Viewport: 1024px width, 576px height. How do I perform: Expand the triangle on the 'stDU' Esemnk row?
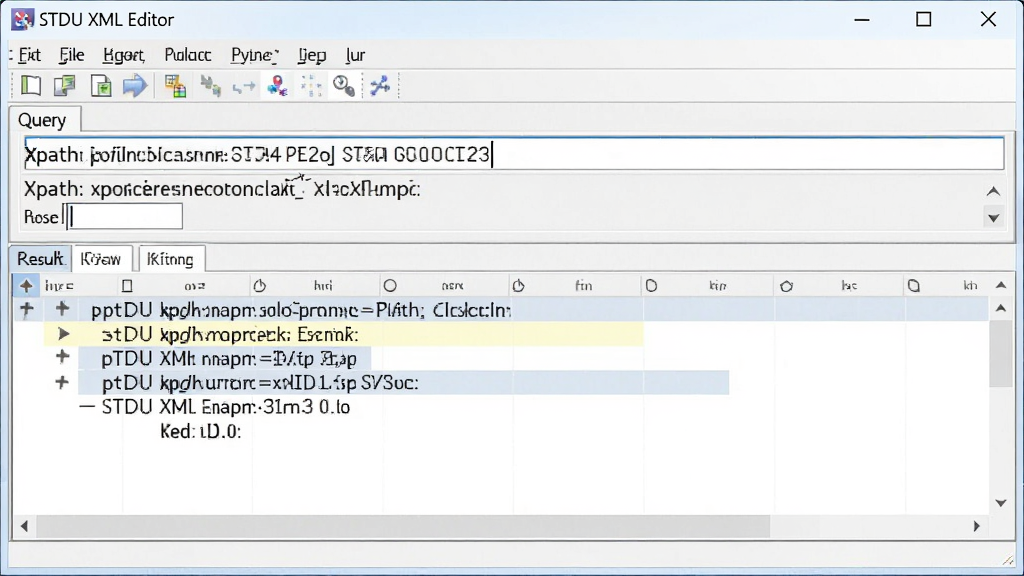[63, 334]
